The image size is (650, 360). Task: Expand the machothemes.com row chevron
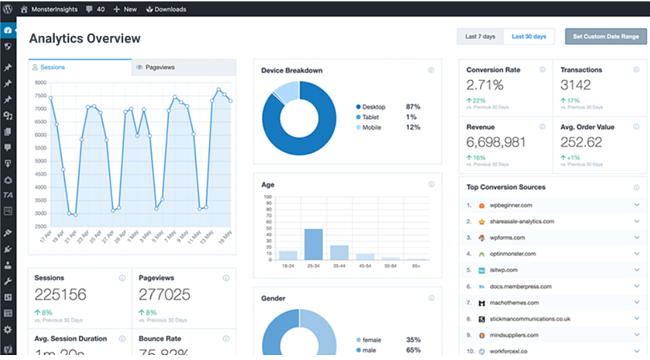click(637, 302)
